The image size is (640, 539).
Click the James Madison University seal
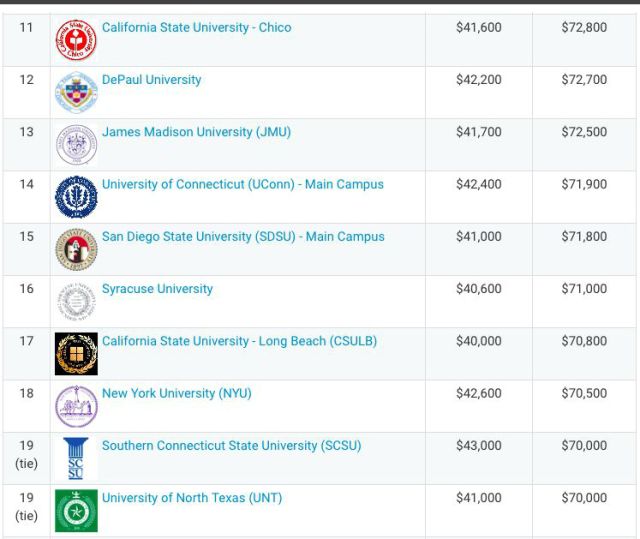(76, 144)
